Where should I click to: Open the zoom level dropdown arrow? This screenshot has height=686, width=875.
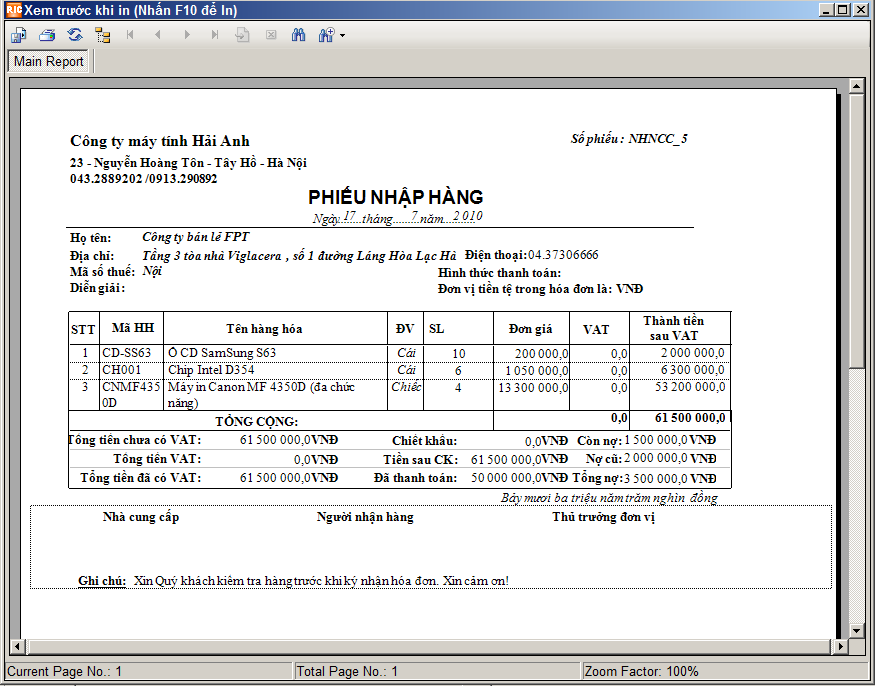click(342, 36)
